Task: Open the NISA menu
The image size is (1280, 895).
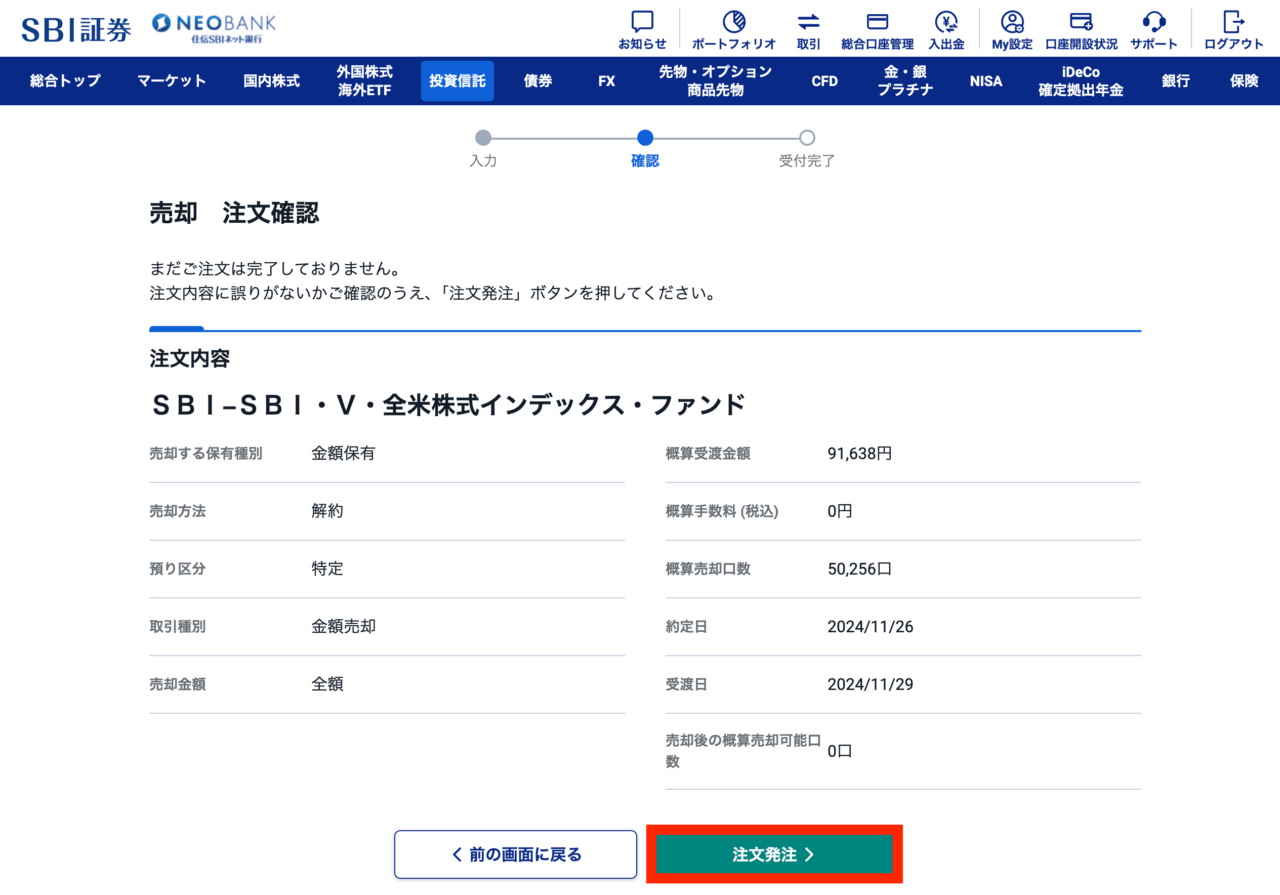Action: coord(985,81)
